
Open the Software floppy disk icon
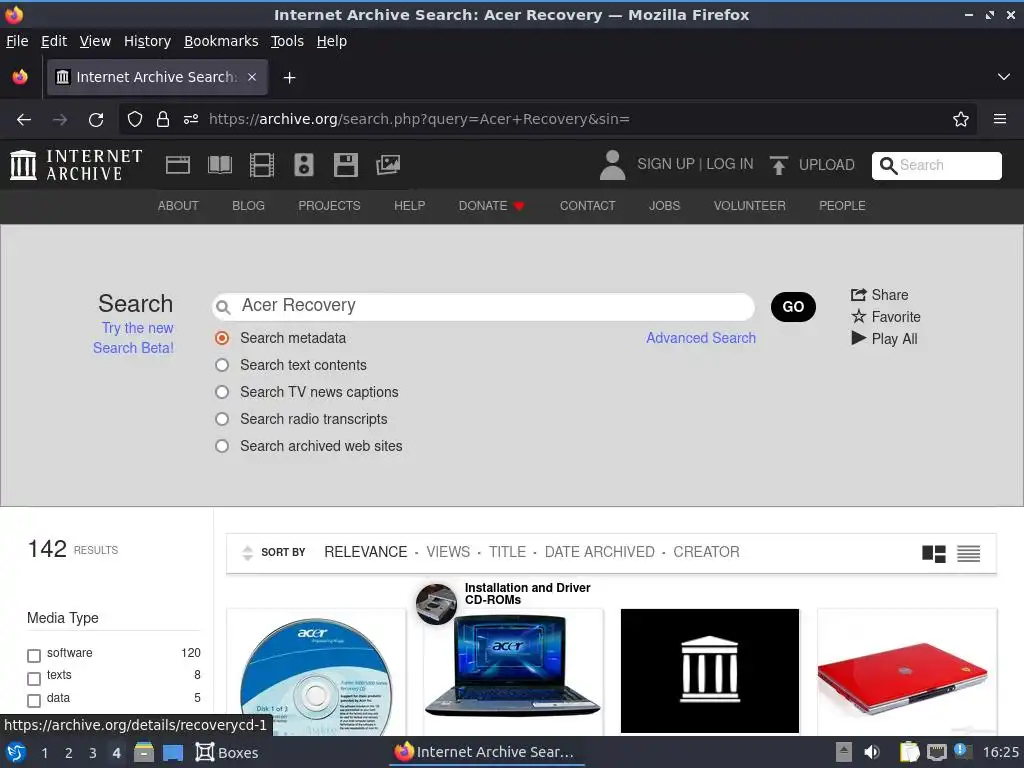click(x=345, y=165)
